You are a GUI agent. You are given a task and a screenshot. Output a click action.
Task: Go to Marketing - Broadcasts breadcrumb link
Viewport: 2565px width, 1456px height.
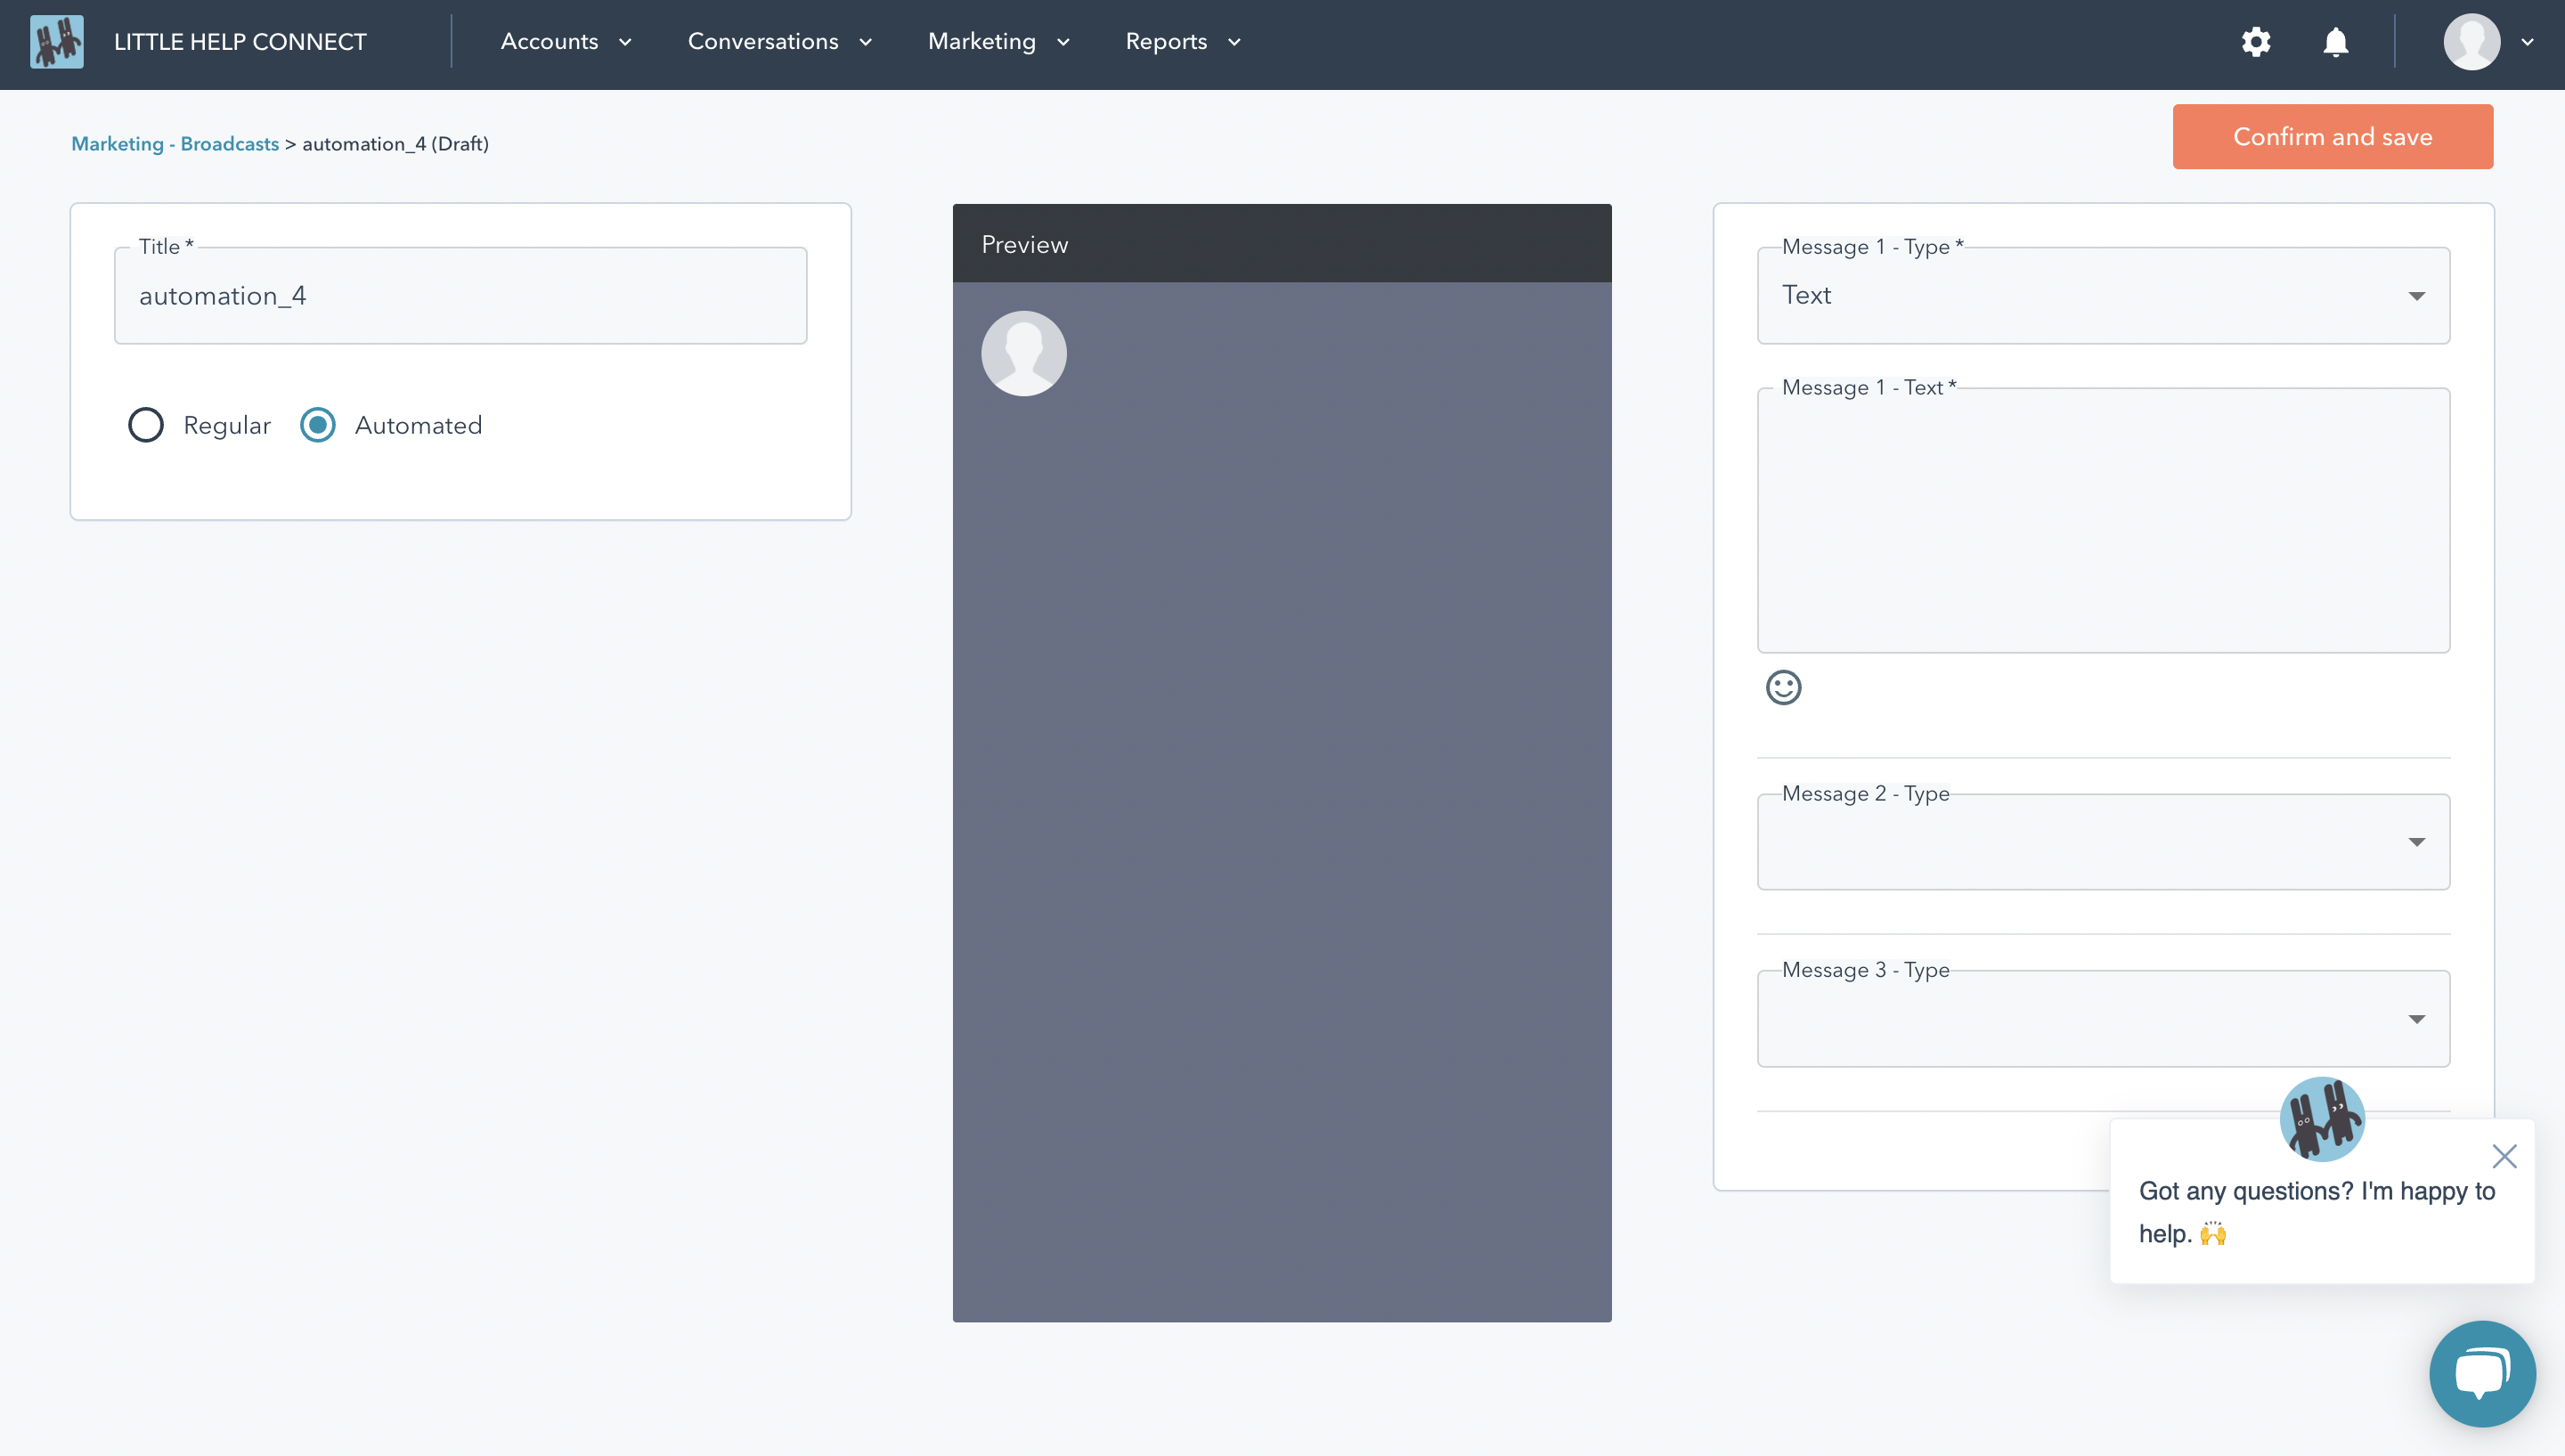(x=175, y=144)
